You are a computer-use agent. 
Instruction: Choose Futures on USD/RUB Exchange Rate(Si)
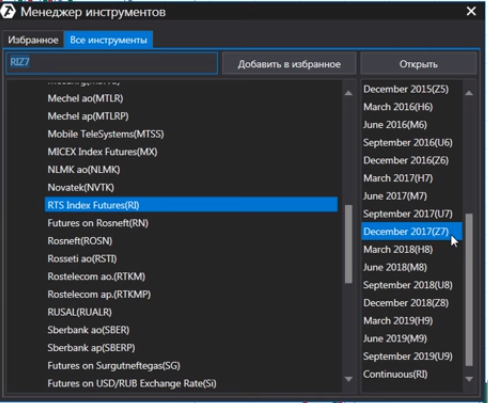[132, 383]
